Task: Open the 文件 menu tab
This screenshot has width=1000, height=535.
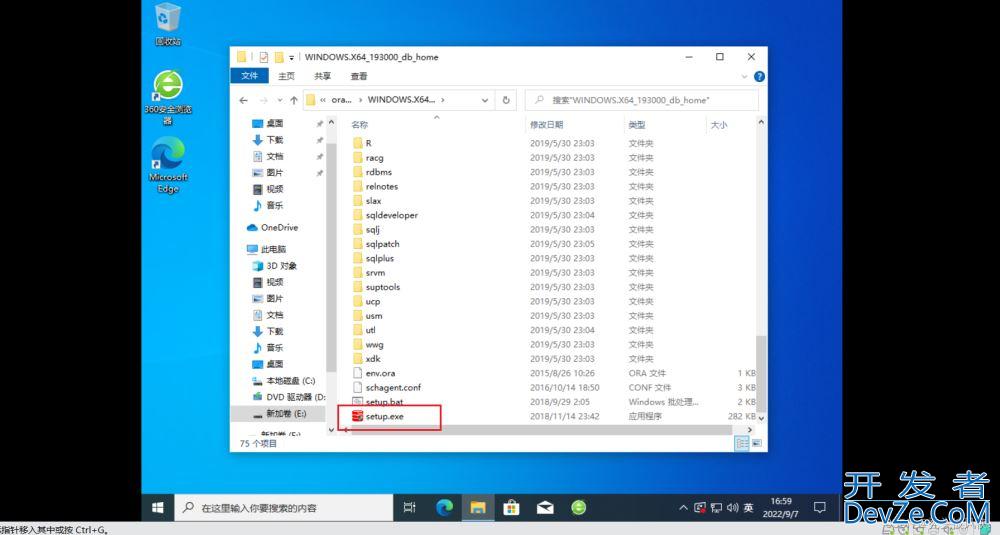Action: pos(249,76)
